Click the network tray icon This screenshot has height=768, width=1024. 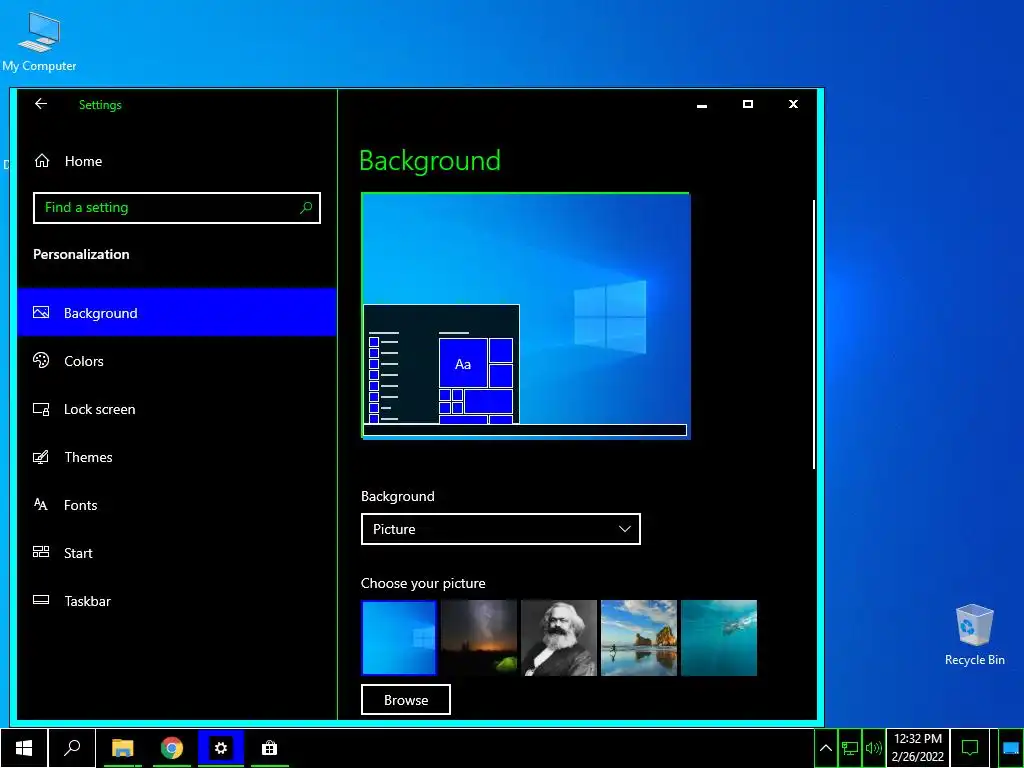click(850, 748)
